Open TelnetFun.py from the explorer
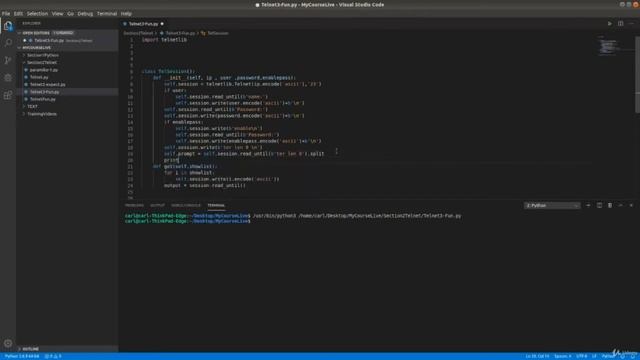Viewport: 640px width, 360px height. pyautogui.click(x=43, y=99)
